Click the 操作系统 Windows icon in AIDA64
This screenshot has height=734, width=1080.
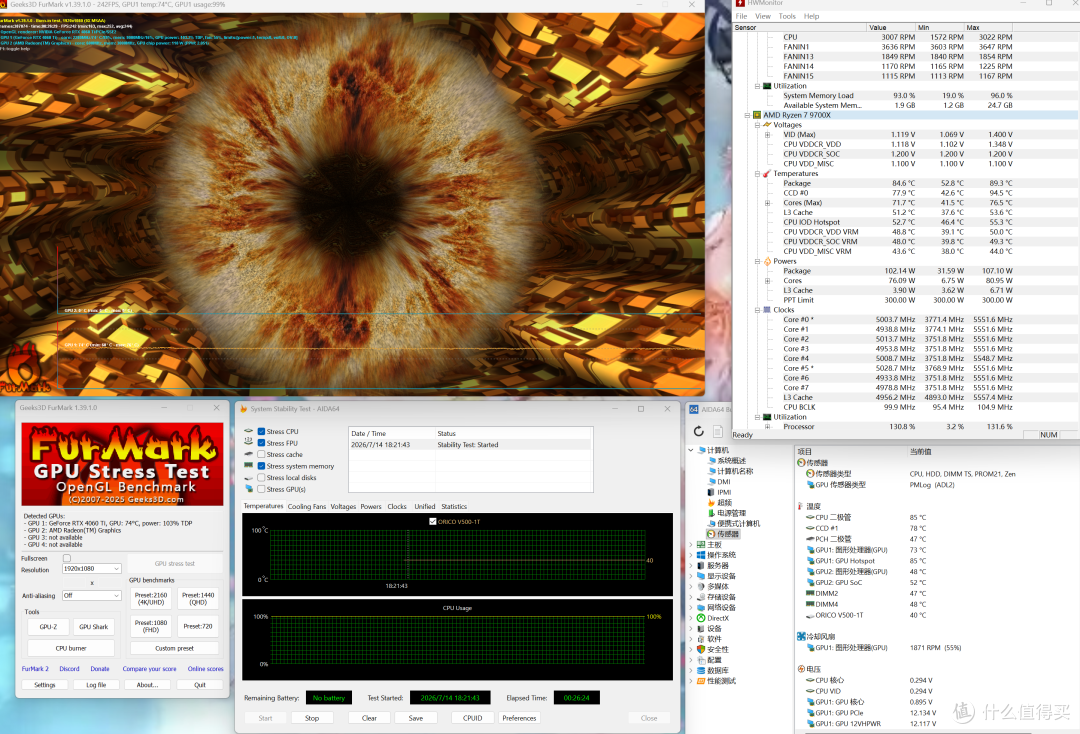701,555
